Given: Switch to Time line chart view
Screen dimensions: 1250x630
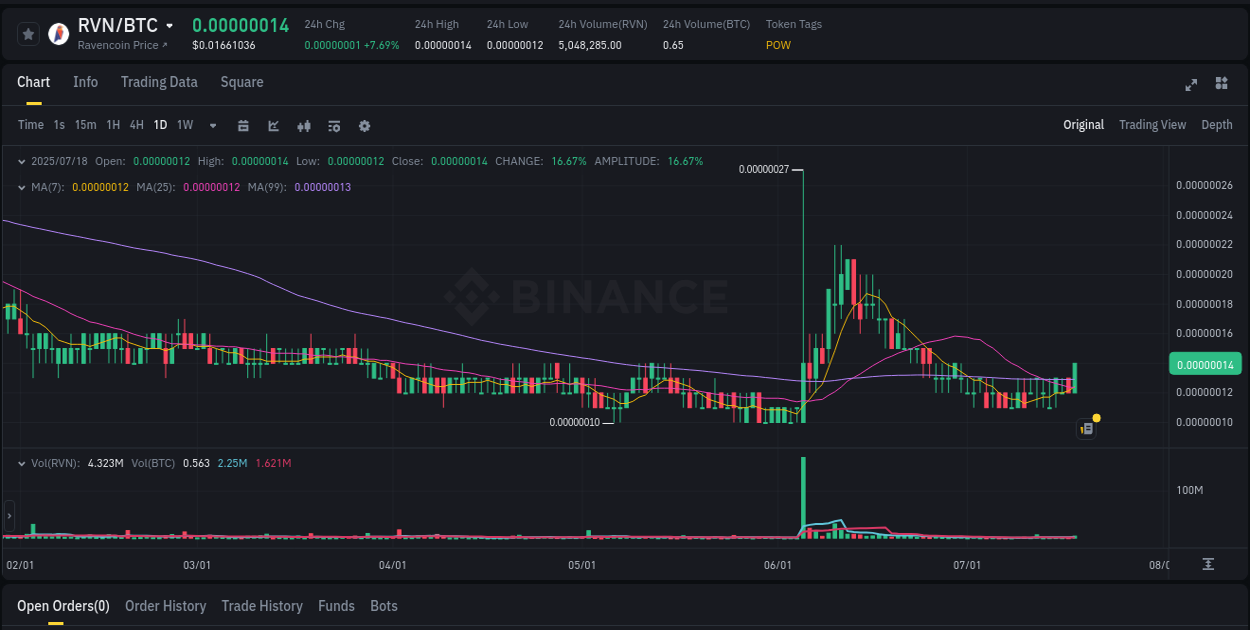Looking at the screenshot, I should point(31,125).
